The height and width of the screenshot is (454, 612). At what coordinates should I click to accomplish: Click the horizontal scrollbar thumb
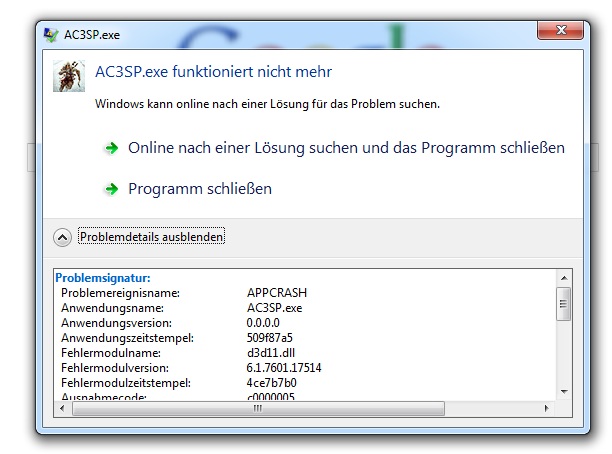[x=258, y=408]
